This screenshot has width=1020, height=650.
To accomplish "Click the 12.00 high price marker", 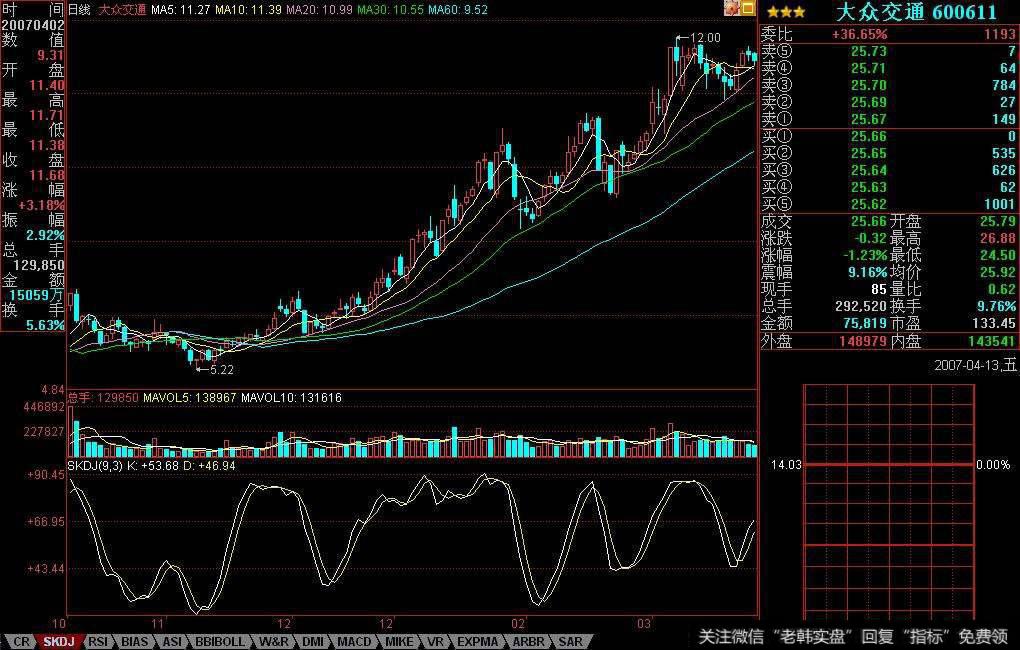I will (x=704, y=38).
